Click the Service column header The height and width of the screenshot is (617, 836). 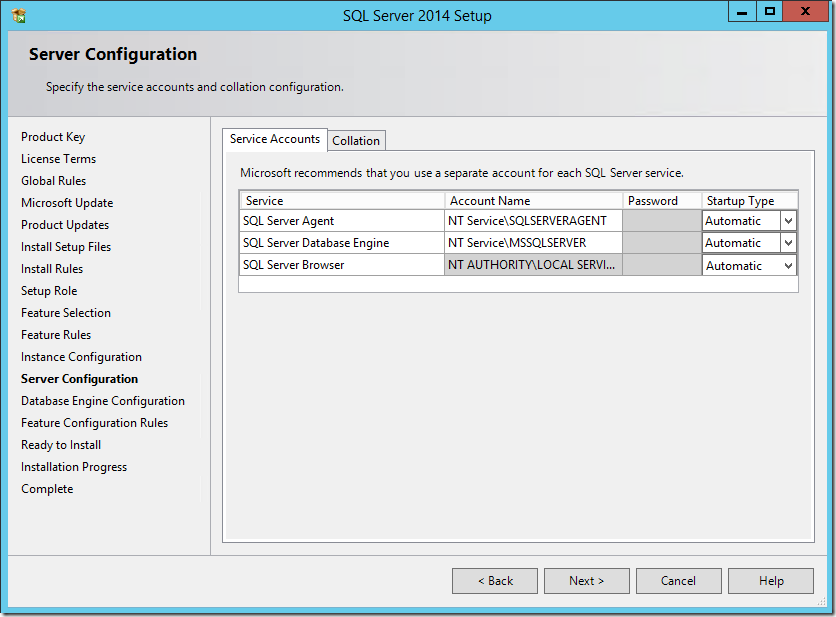pos(342,201)
